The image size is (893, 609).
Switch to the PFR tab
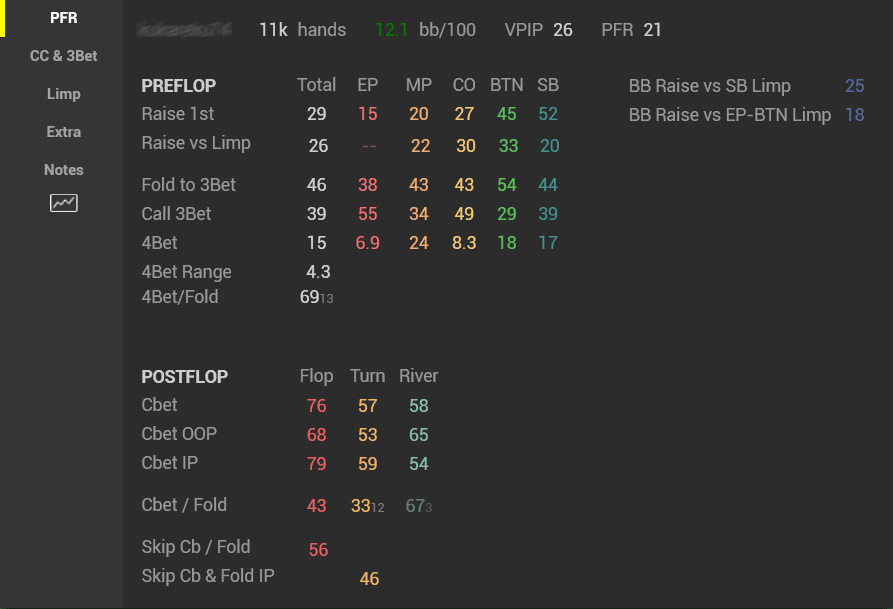pyautogui.click(x=64, y=18)
